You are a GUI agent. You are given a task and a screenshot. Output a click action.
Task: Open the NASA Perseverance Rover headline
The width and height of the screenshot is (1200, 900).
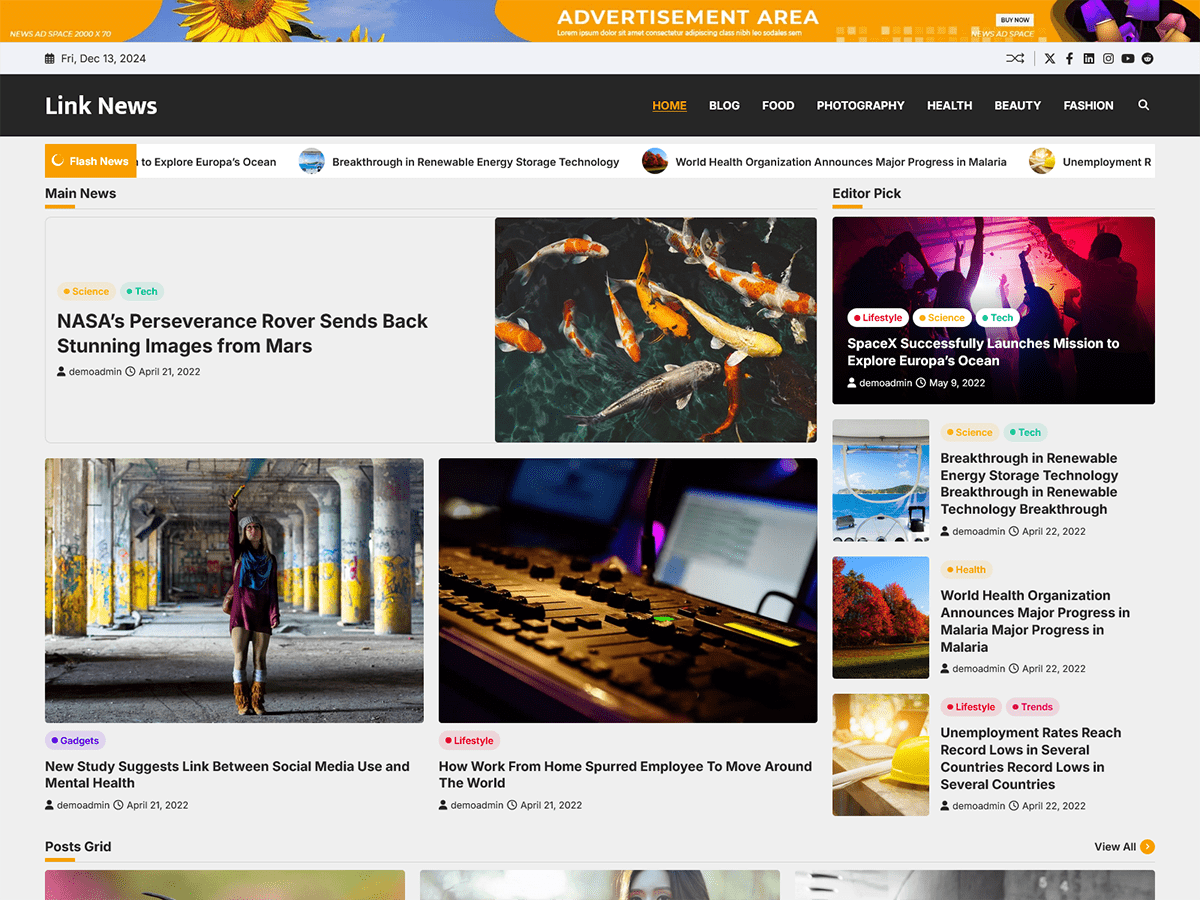[x=242, y=333]
